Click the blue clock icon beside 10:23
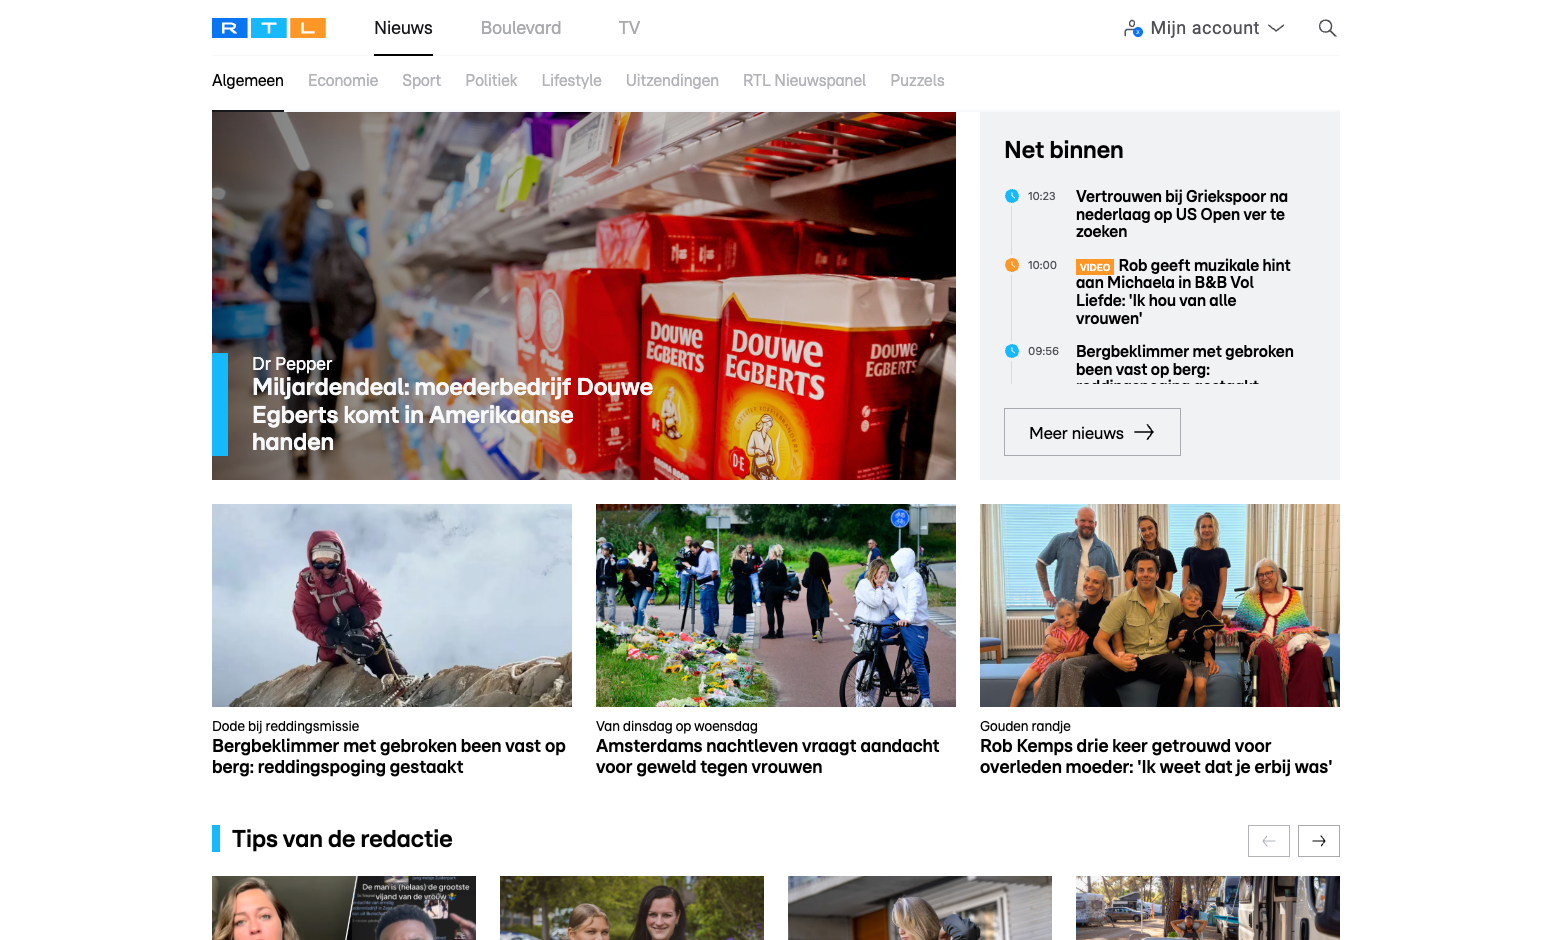The width and height of the screenshot is (1552, 940). tap(1012, 196)
